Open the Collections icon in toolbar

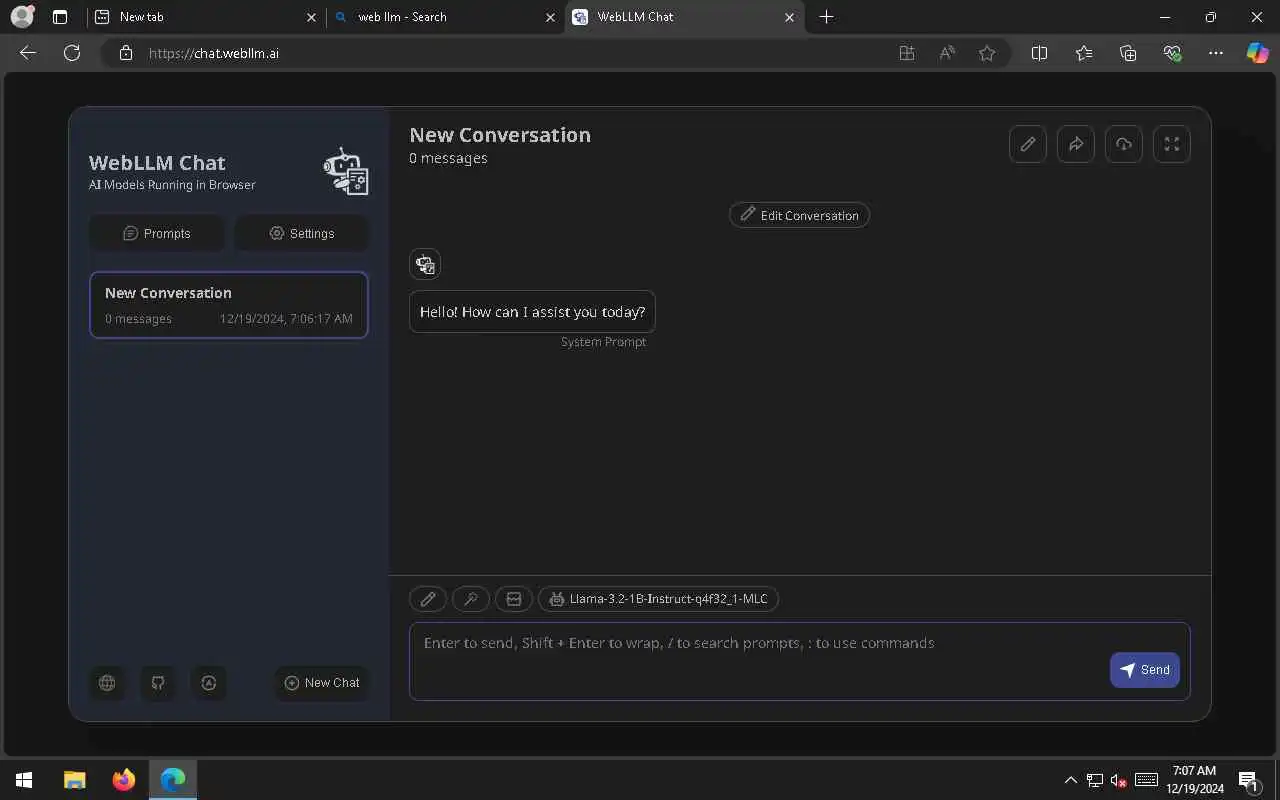(x=1128, y=53)
